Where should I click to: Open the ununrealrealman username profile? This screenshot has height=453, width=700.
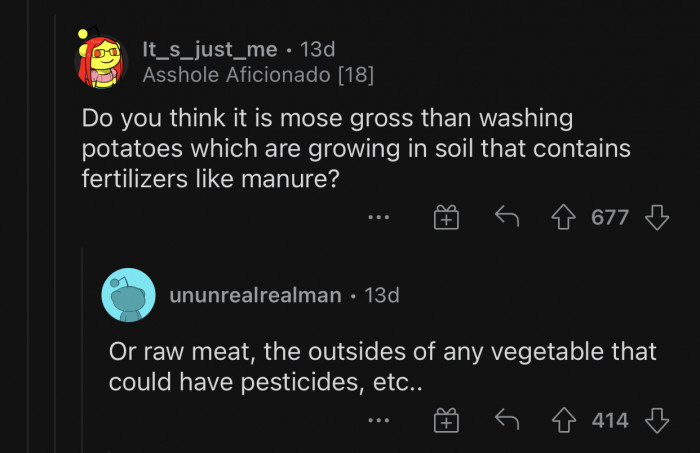point(254,295)
